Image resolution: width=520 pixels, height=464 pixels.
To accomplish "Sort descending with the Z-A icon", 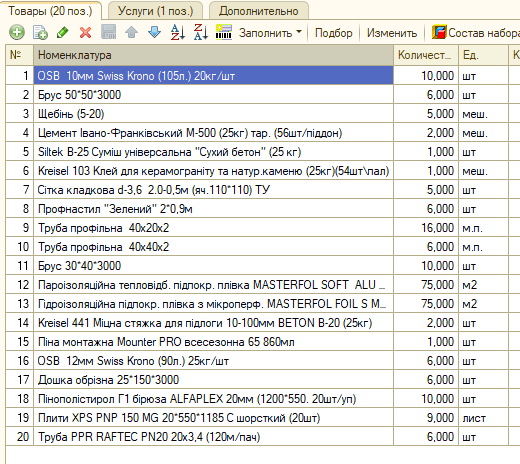I will [201, 33].
